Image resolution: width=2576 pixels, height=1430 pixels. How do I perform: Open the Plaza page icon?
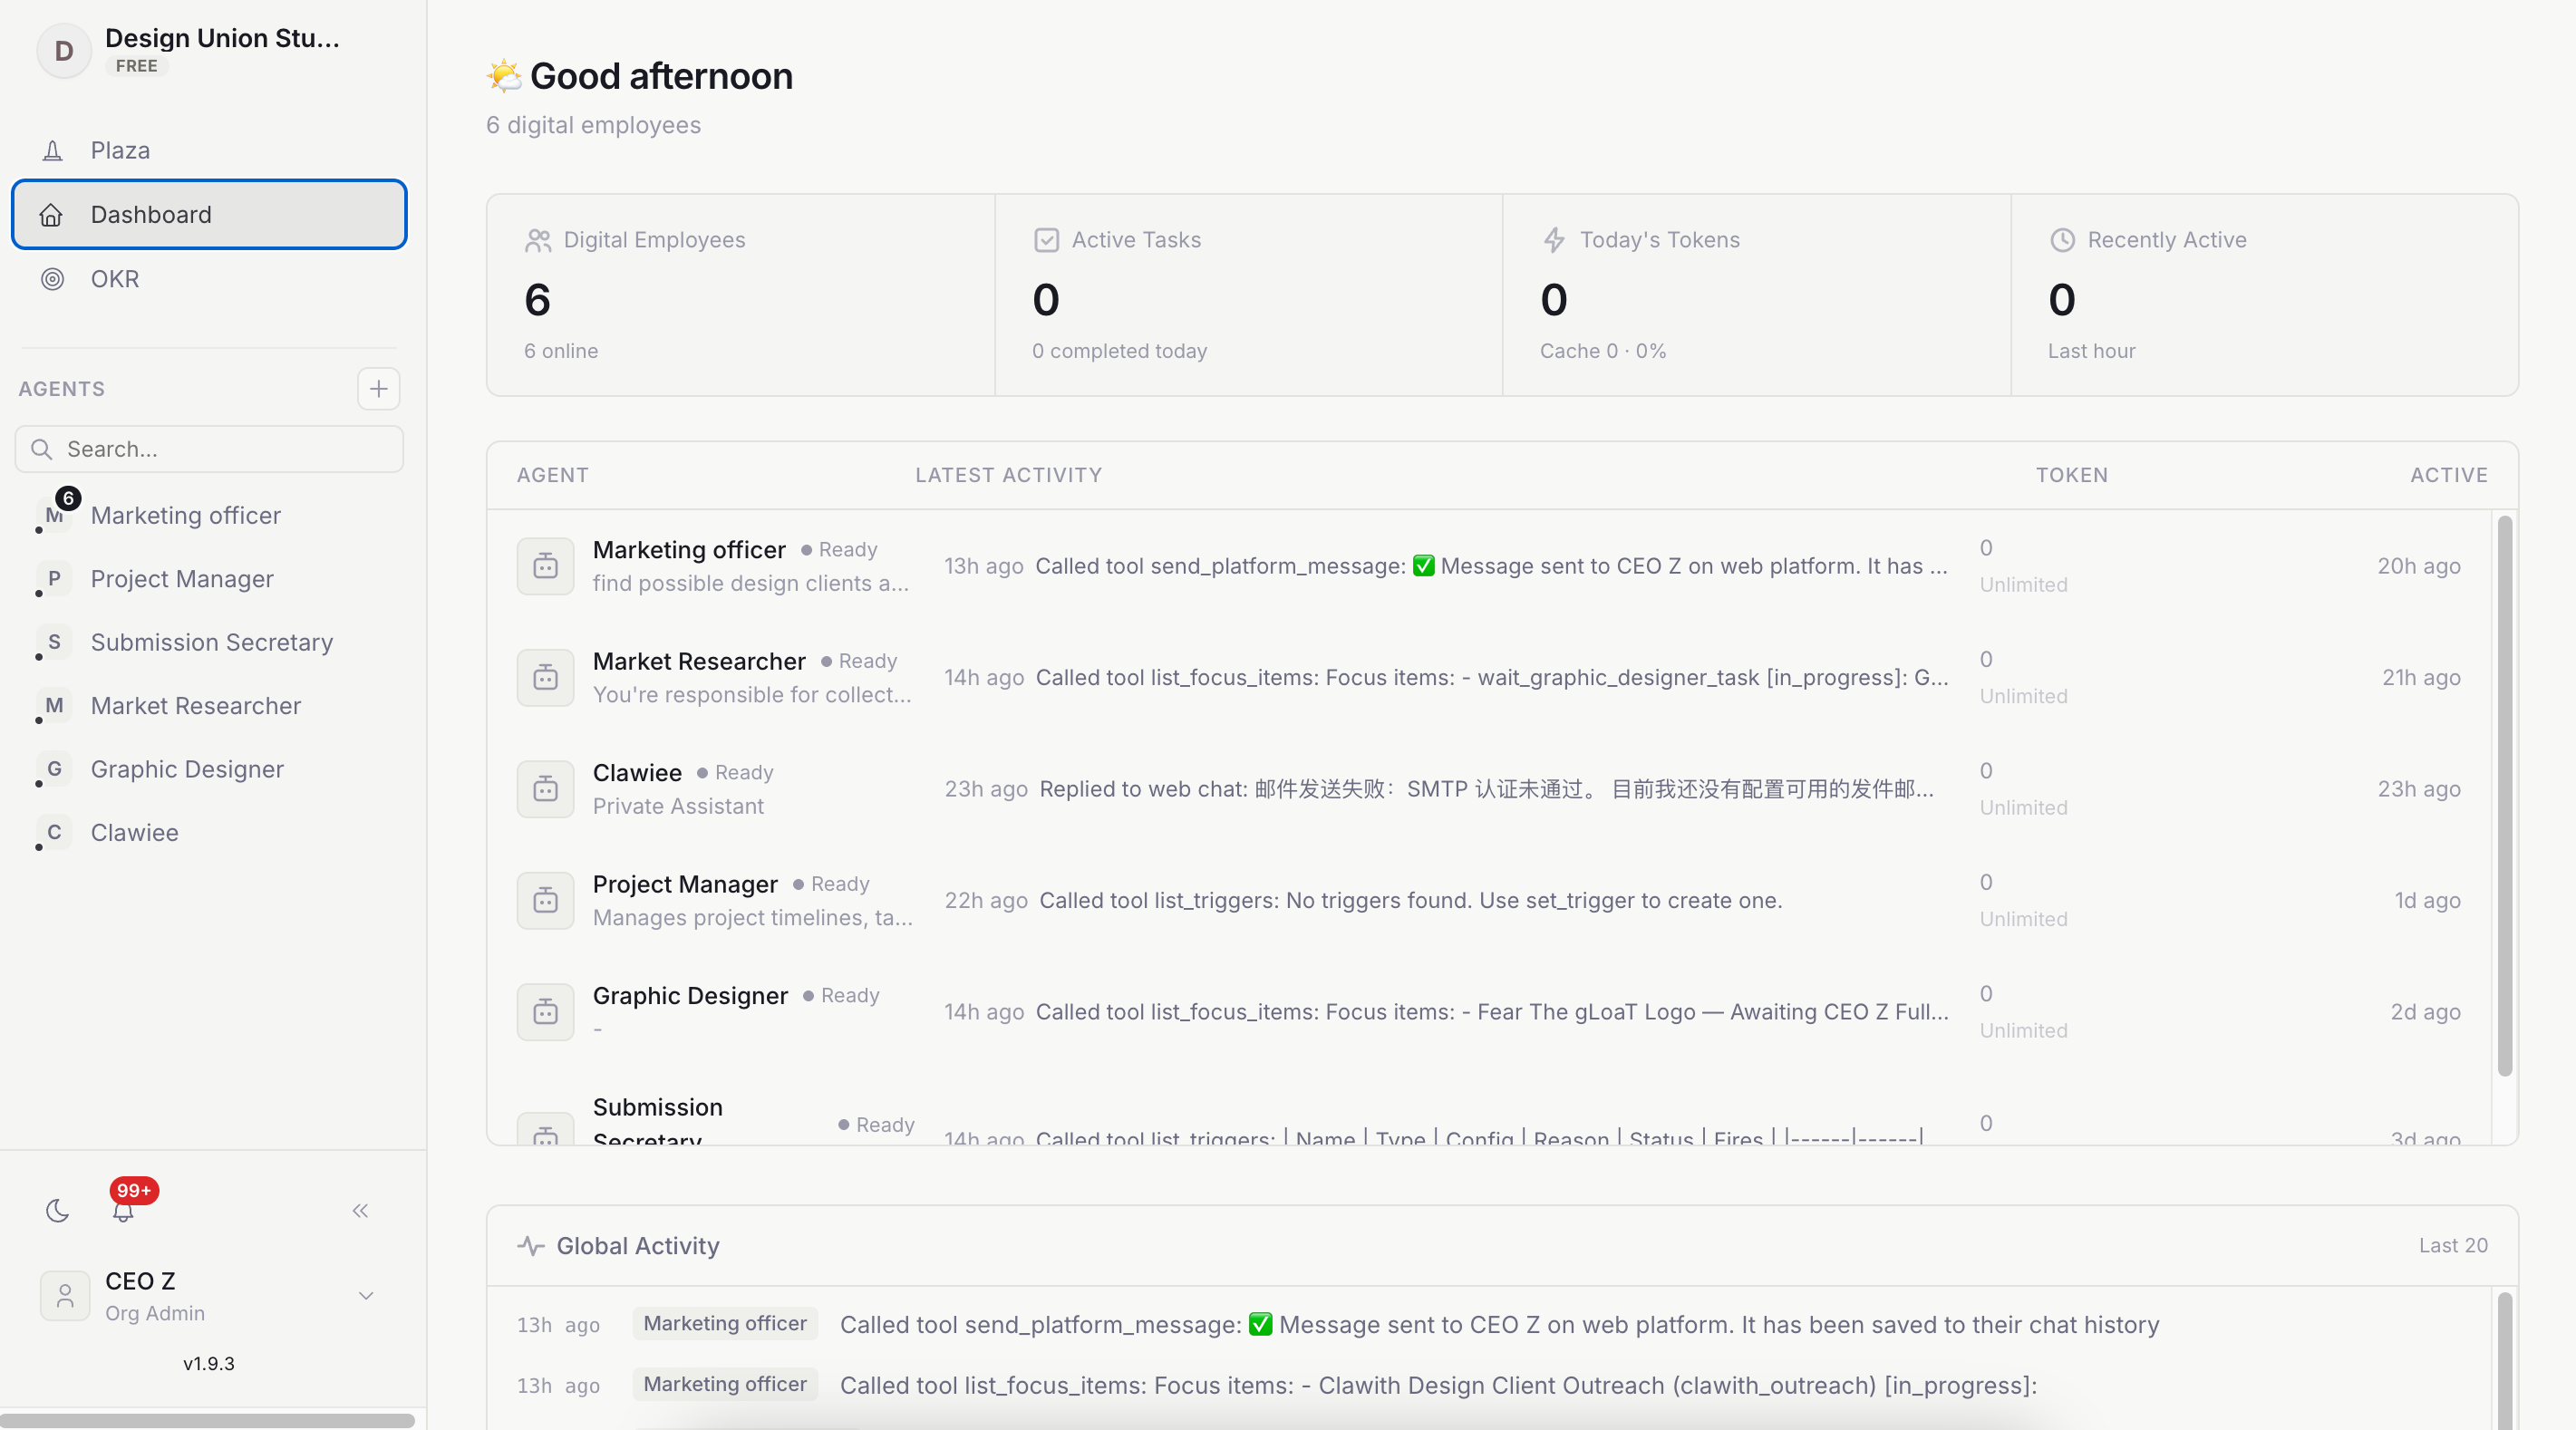click(52, 150)
